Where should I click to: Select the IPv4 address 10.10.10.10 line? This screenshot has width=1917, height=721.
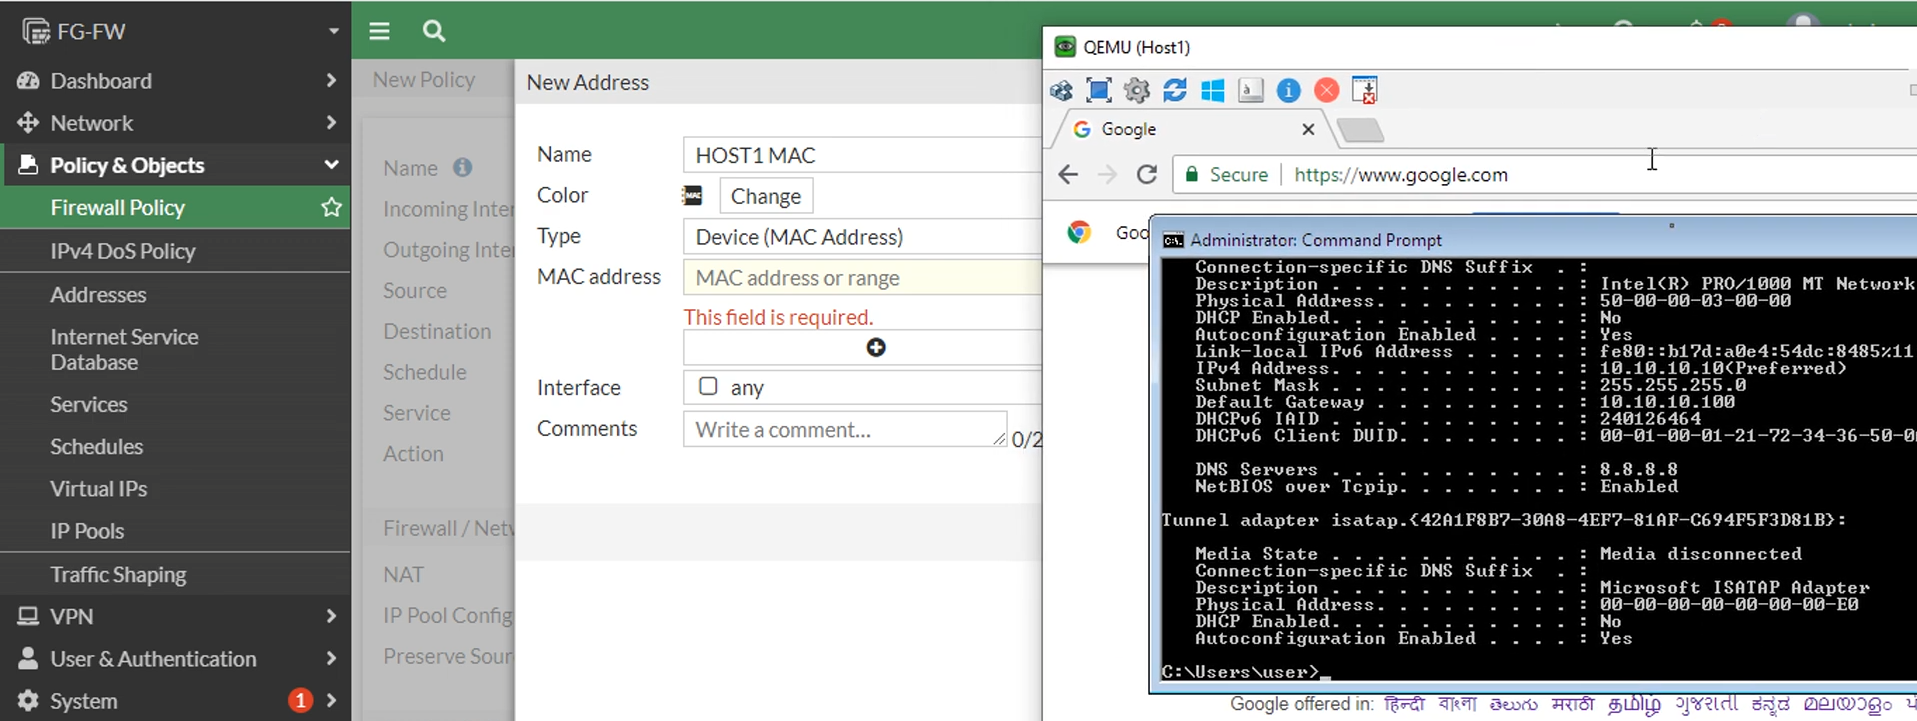[x=1521, y=368]
